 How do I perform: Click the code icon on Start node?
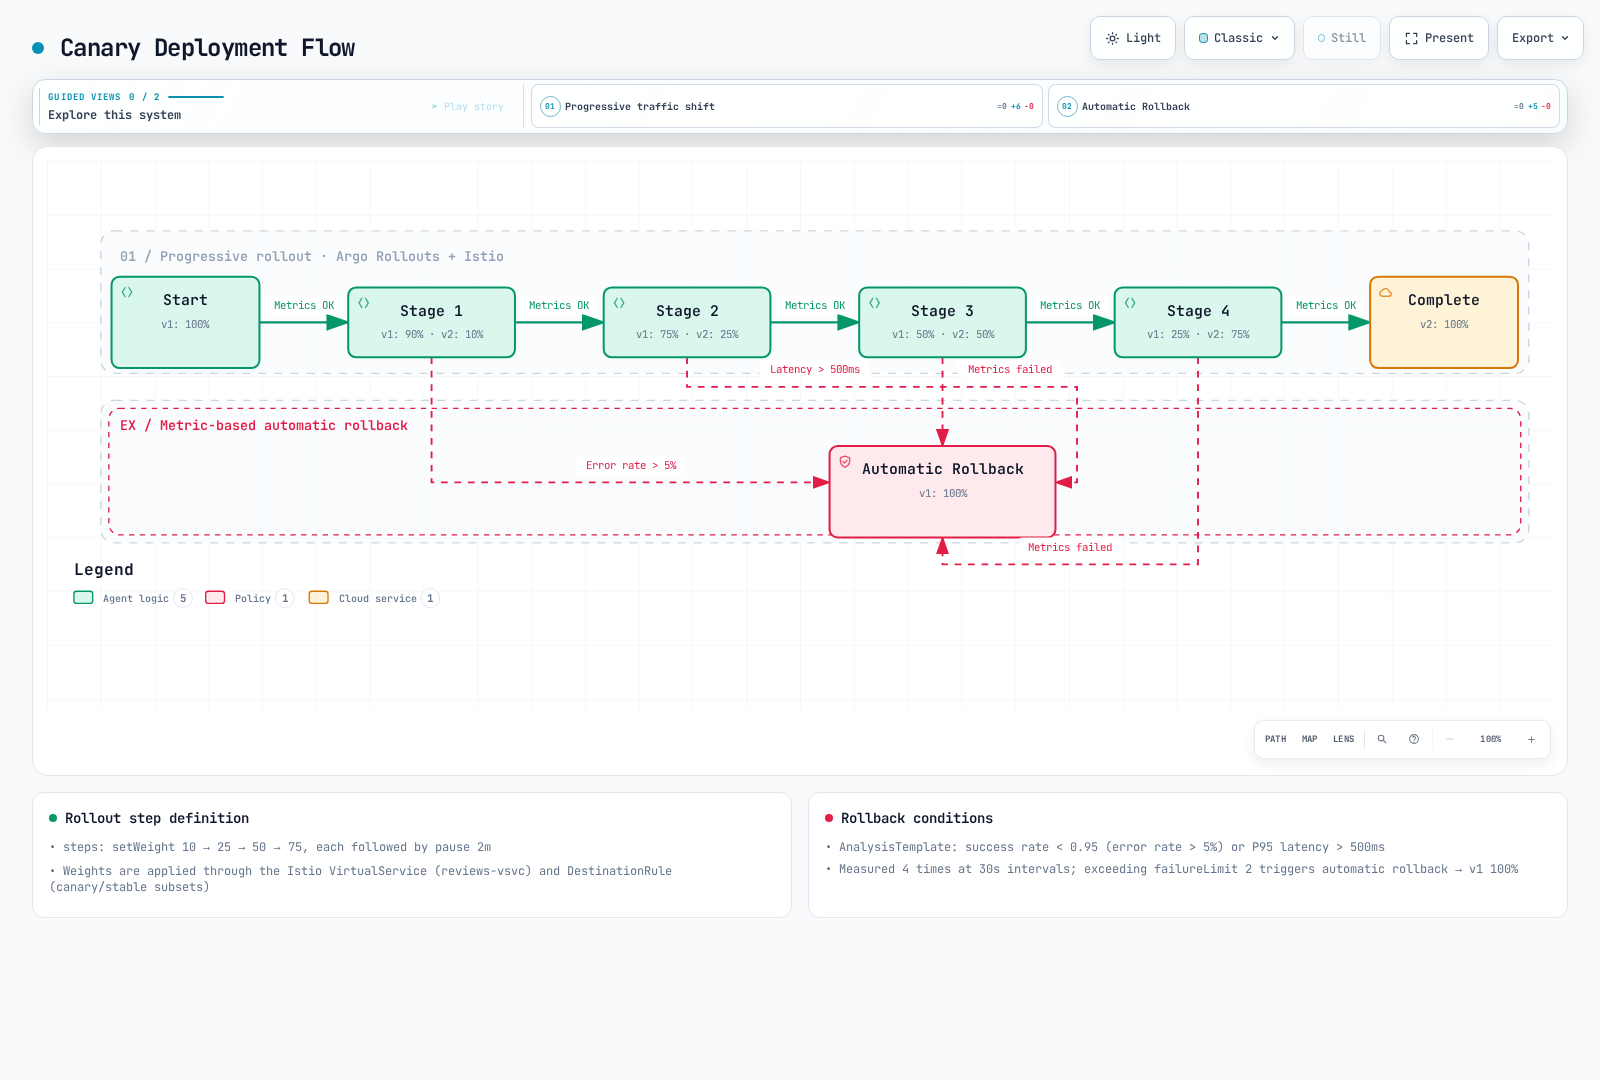coord(127,292)
